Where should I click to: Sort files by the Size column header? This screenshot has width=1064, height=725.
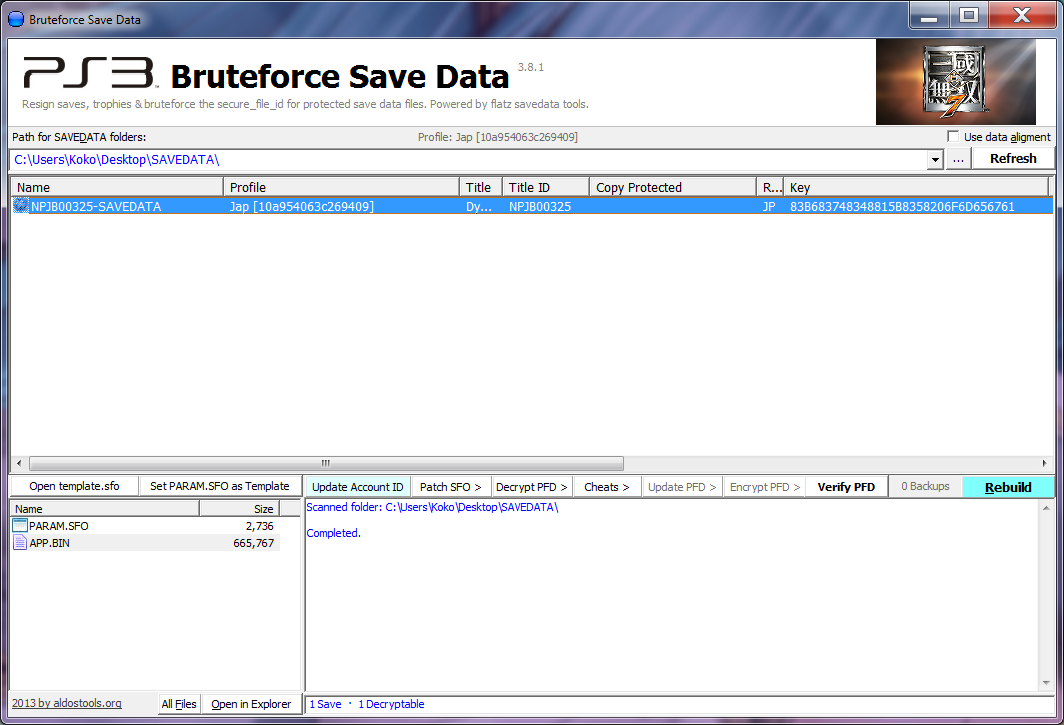(240, 508)
